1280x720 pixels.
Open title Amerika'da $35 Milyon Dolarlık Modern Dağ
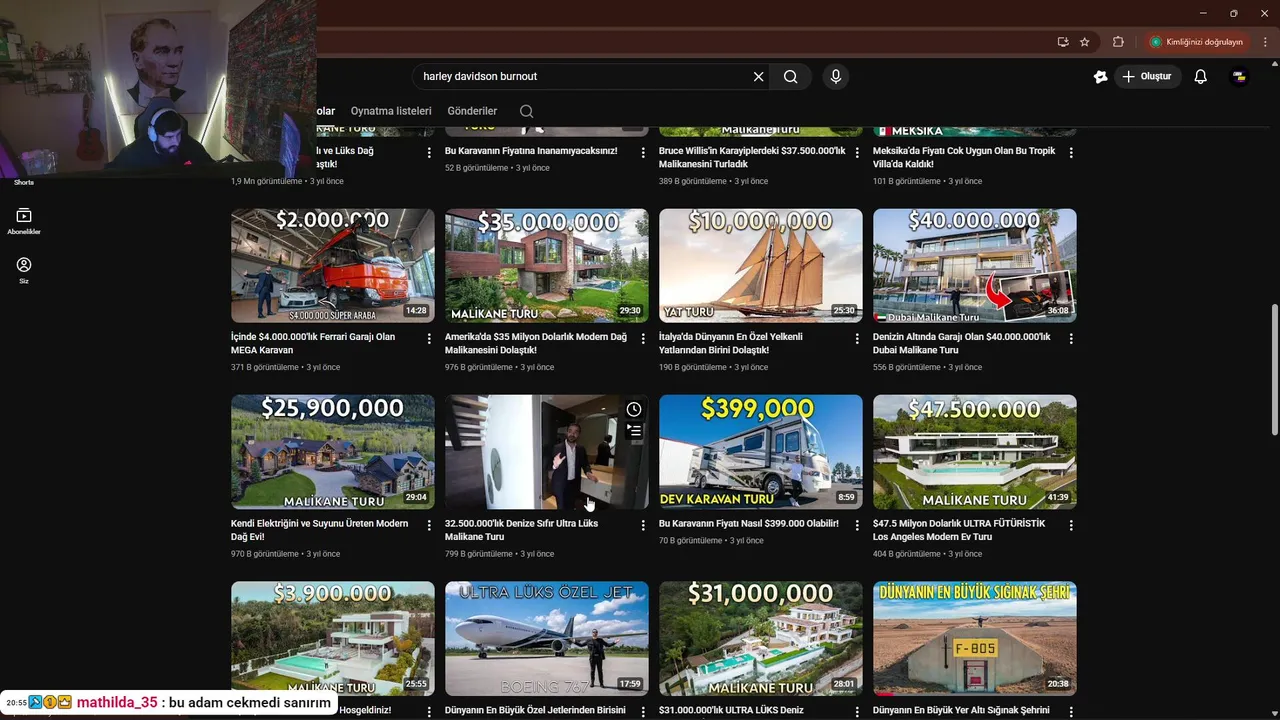pyautogui.click(x=536, y=344)
